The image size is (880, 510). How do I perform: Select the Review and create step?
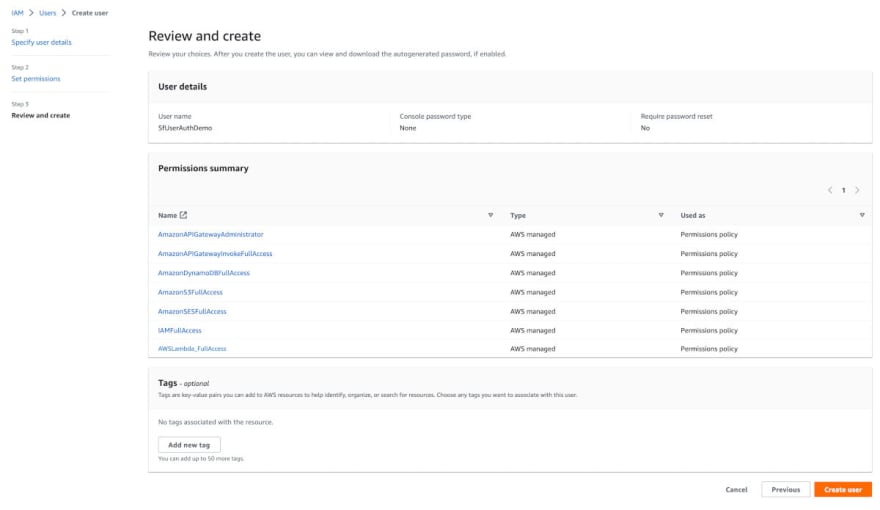[41, 115]
